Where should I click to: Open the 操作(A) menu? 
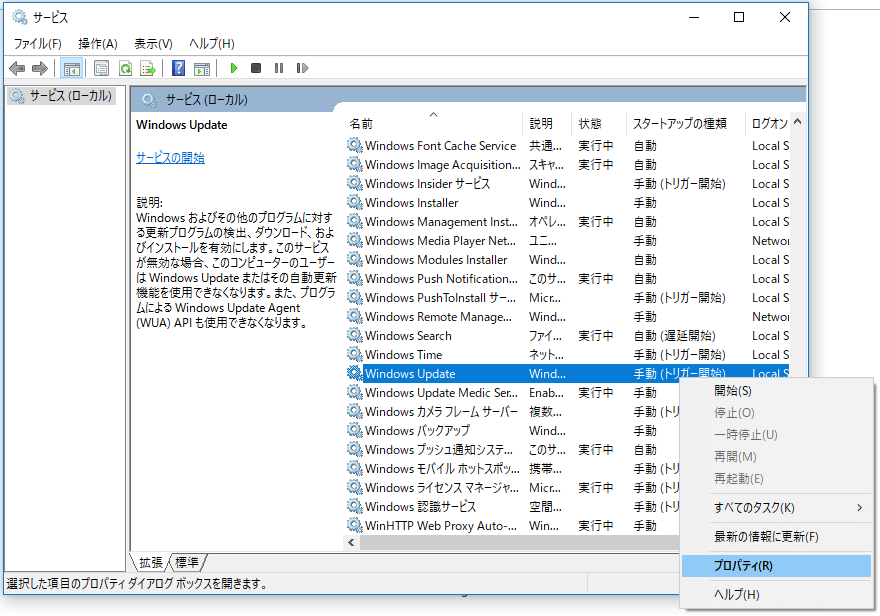click(x=98, y=43)
